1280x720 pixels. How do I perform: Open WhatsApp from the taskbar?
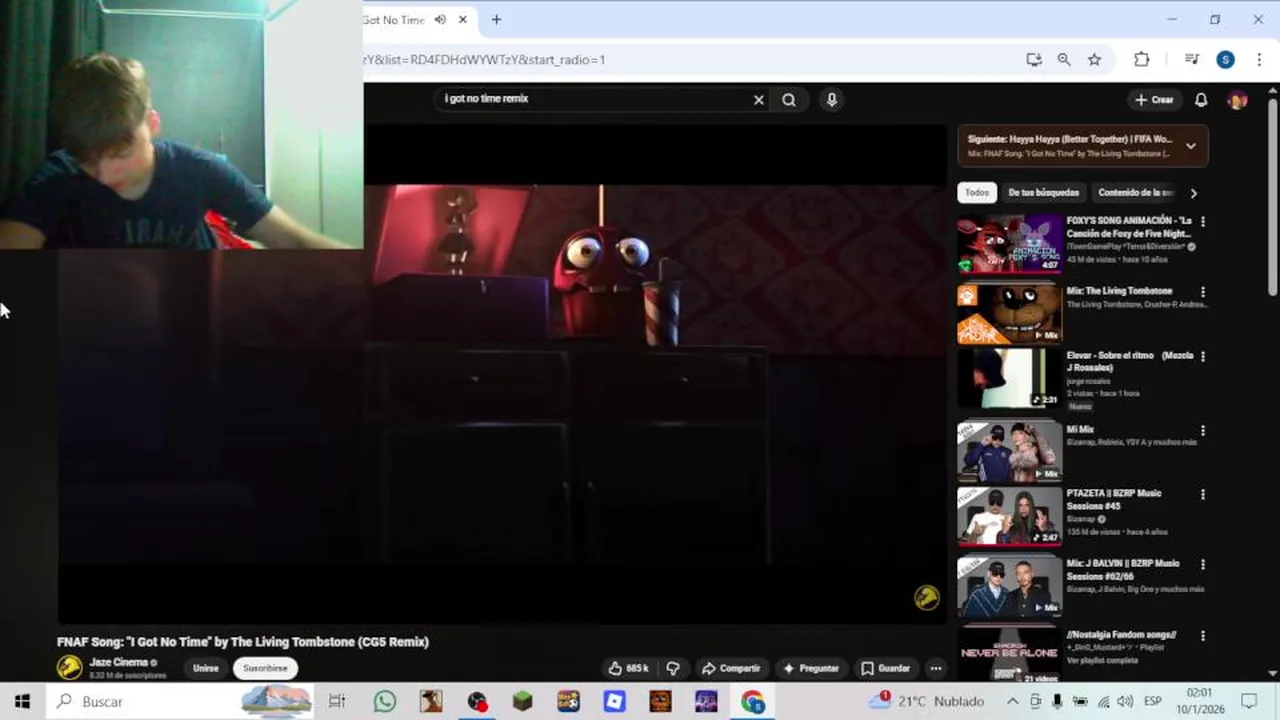385,701
